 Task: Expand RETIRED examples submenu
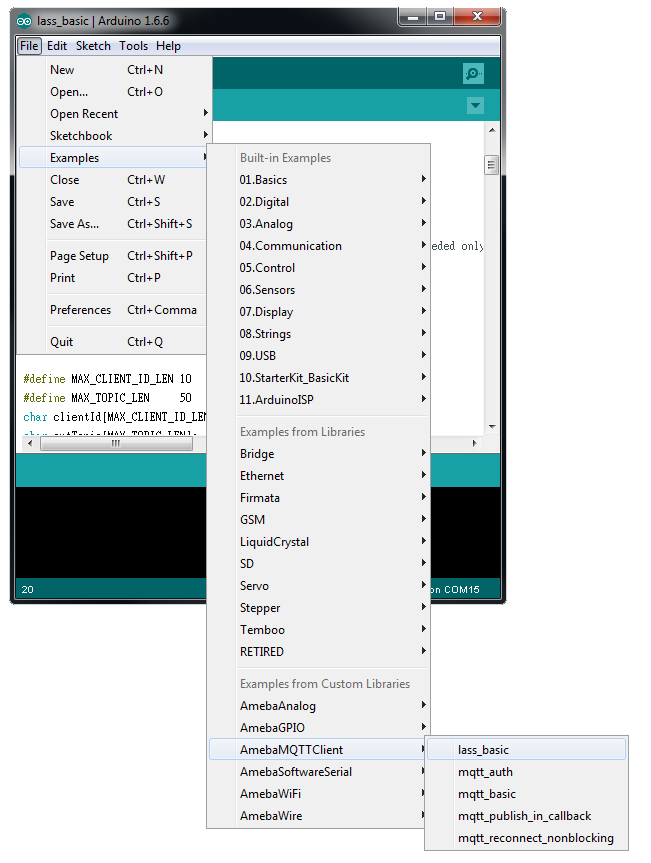319,652
